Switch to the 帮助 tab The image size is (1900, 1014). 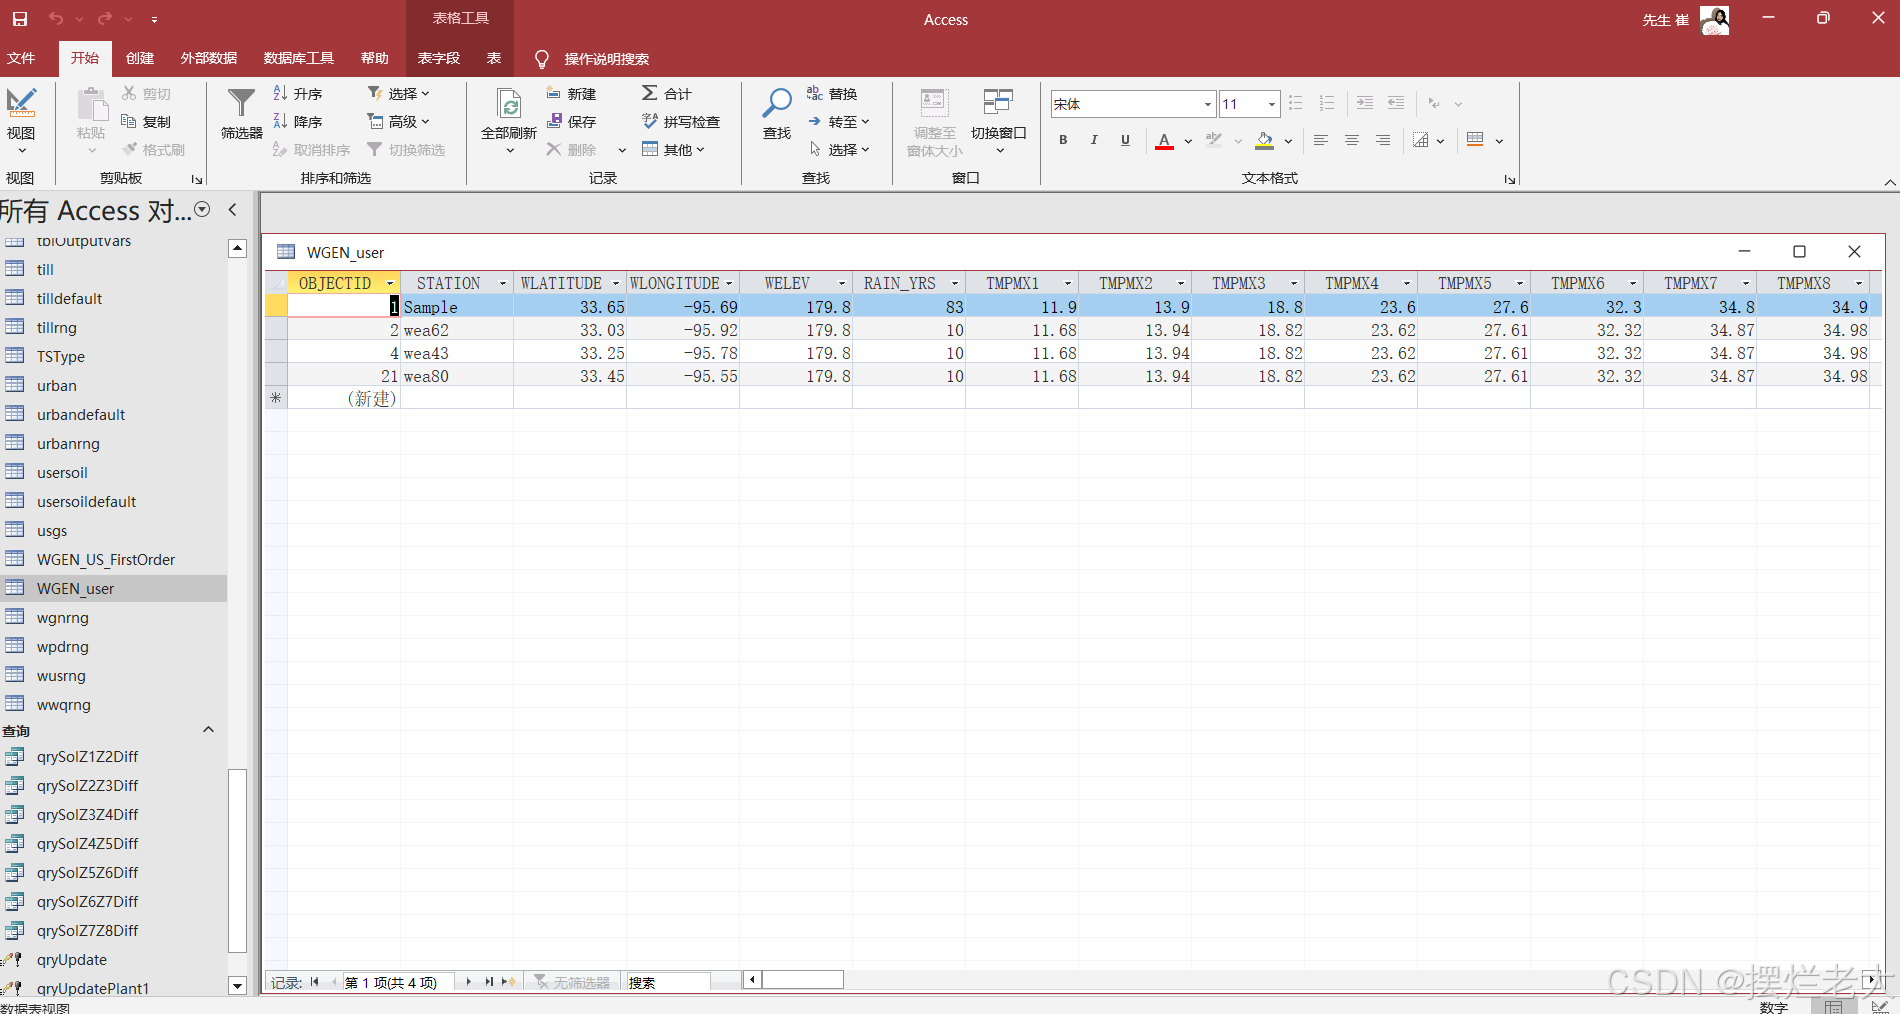pos(375,58)
